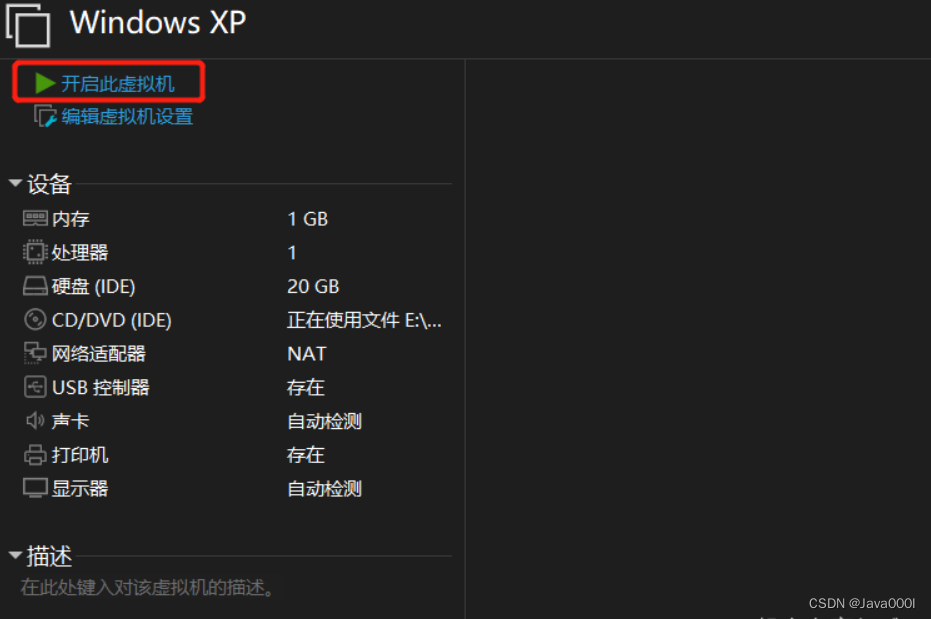Click the Windows XP title text

(158, 23)
